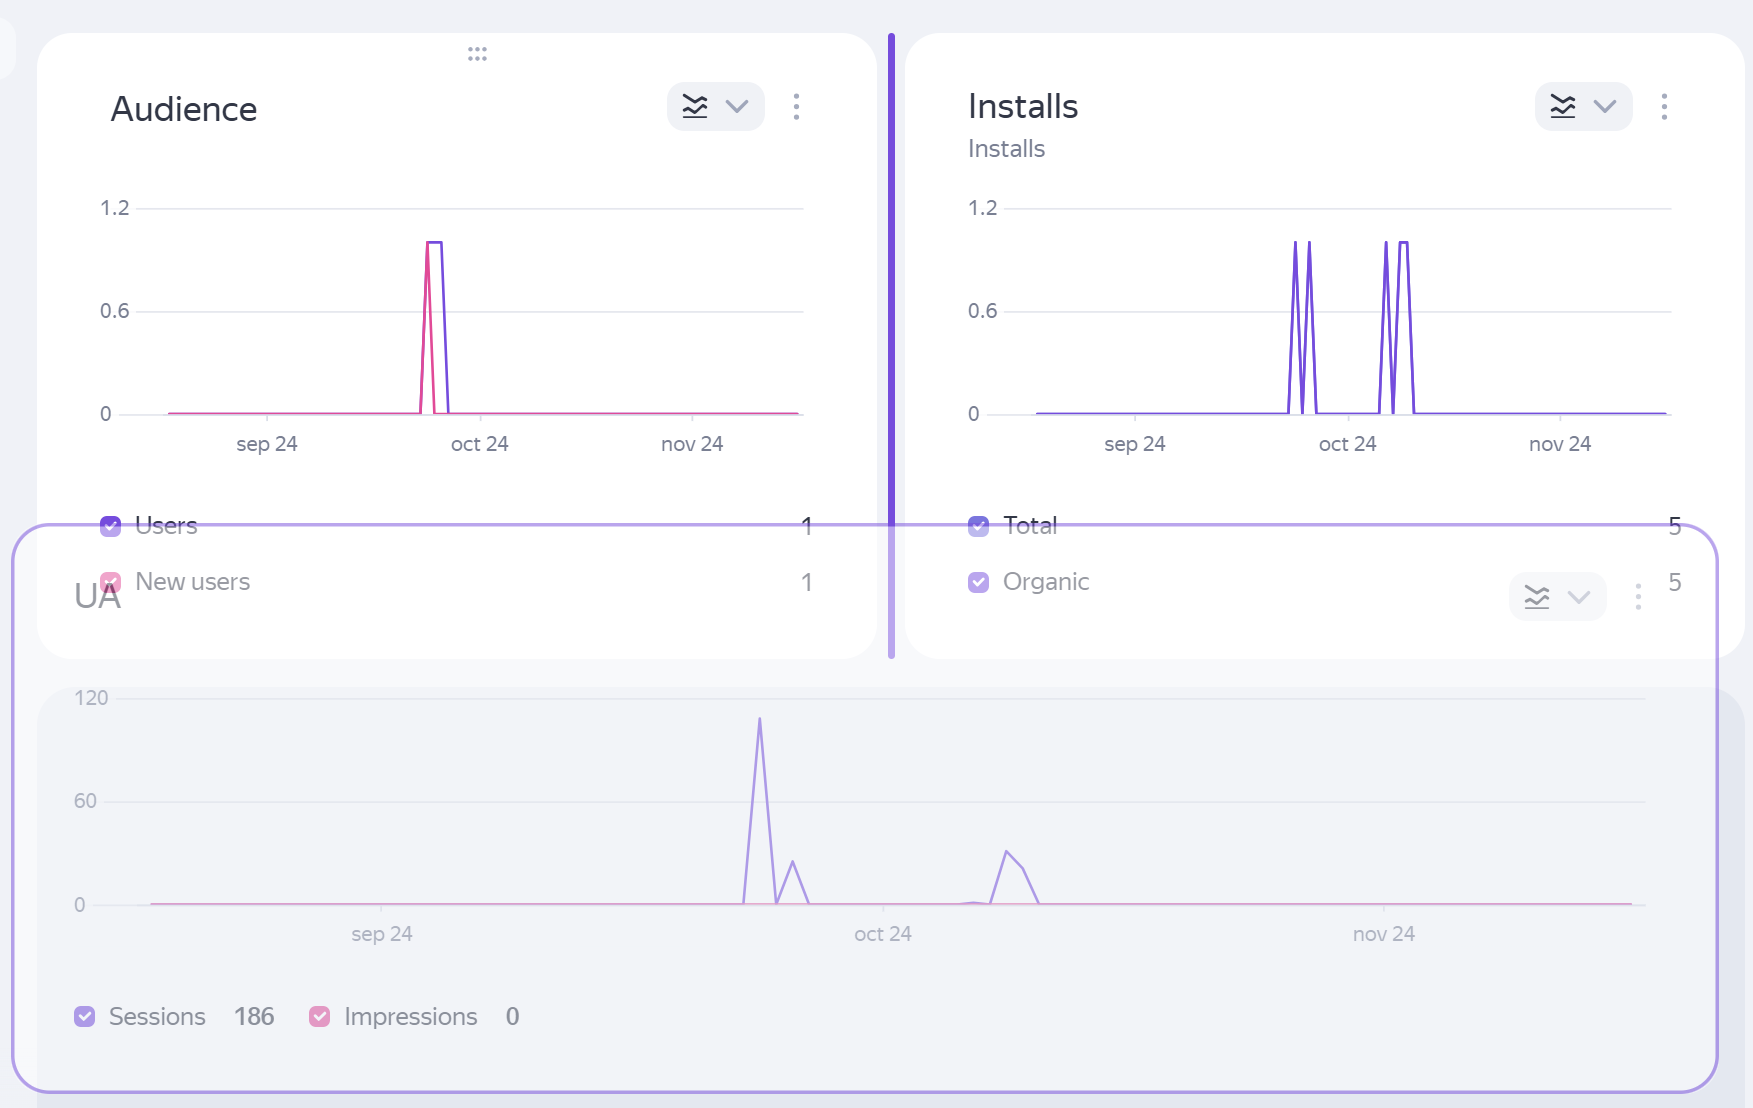The height and width of the screenshot is (1108, 1753).
Task: Hide the Sessions series via its checkbox
Action: (85, 1017)
